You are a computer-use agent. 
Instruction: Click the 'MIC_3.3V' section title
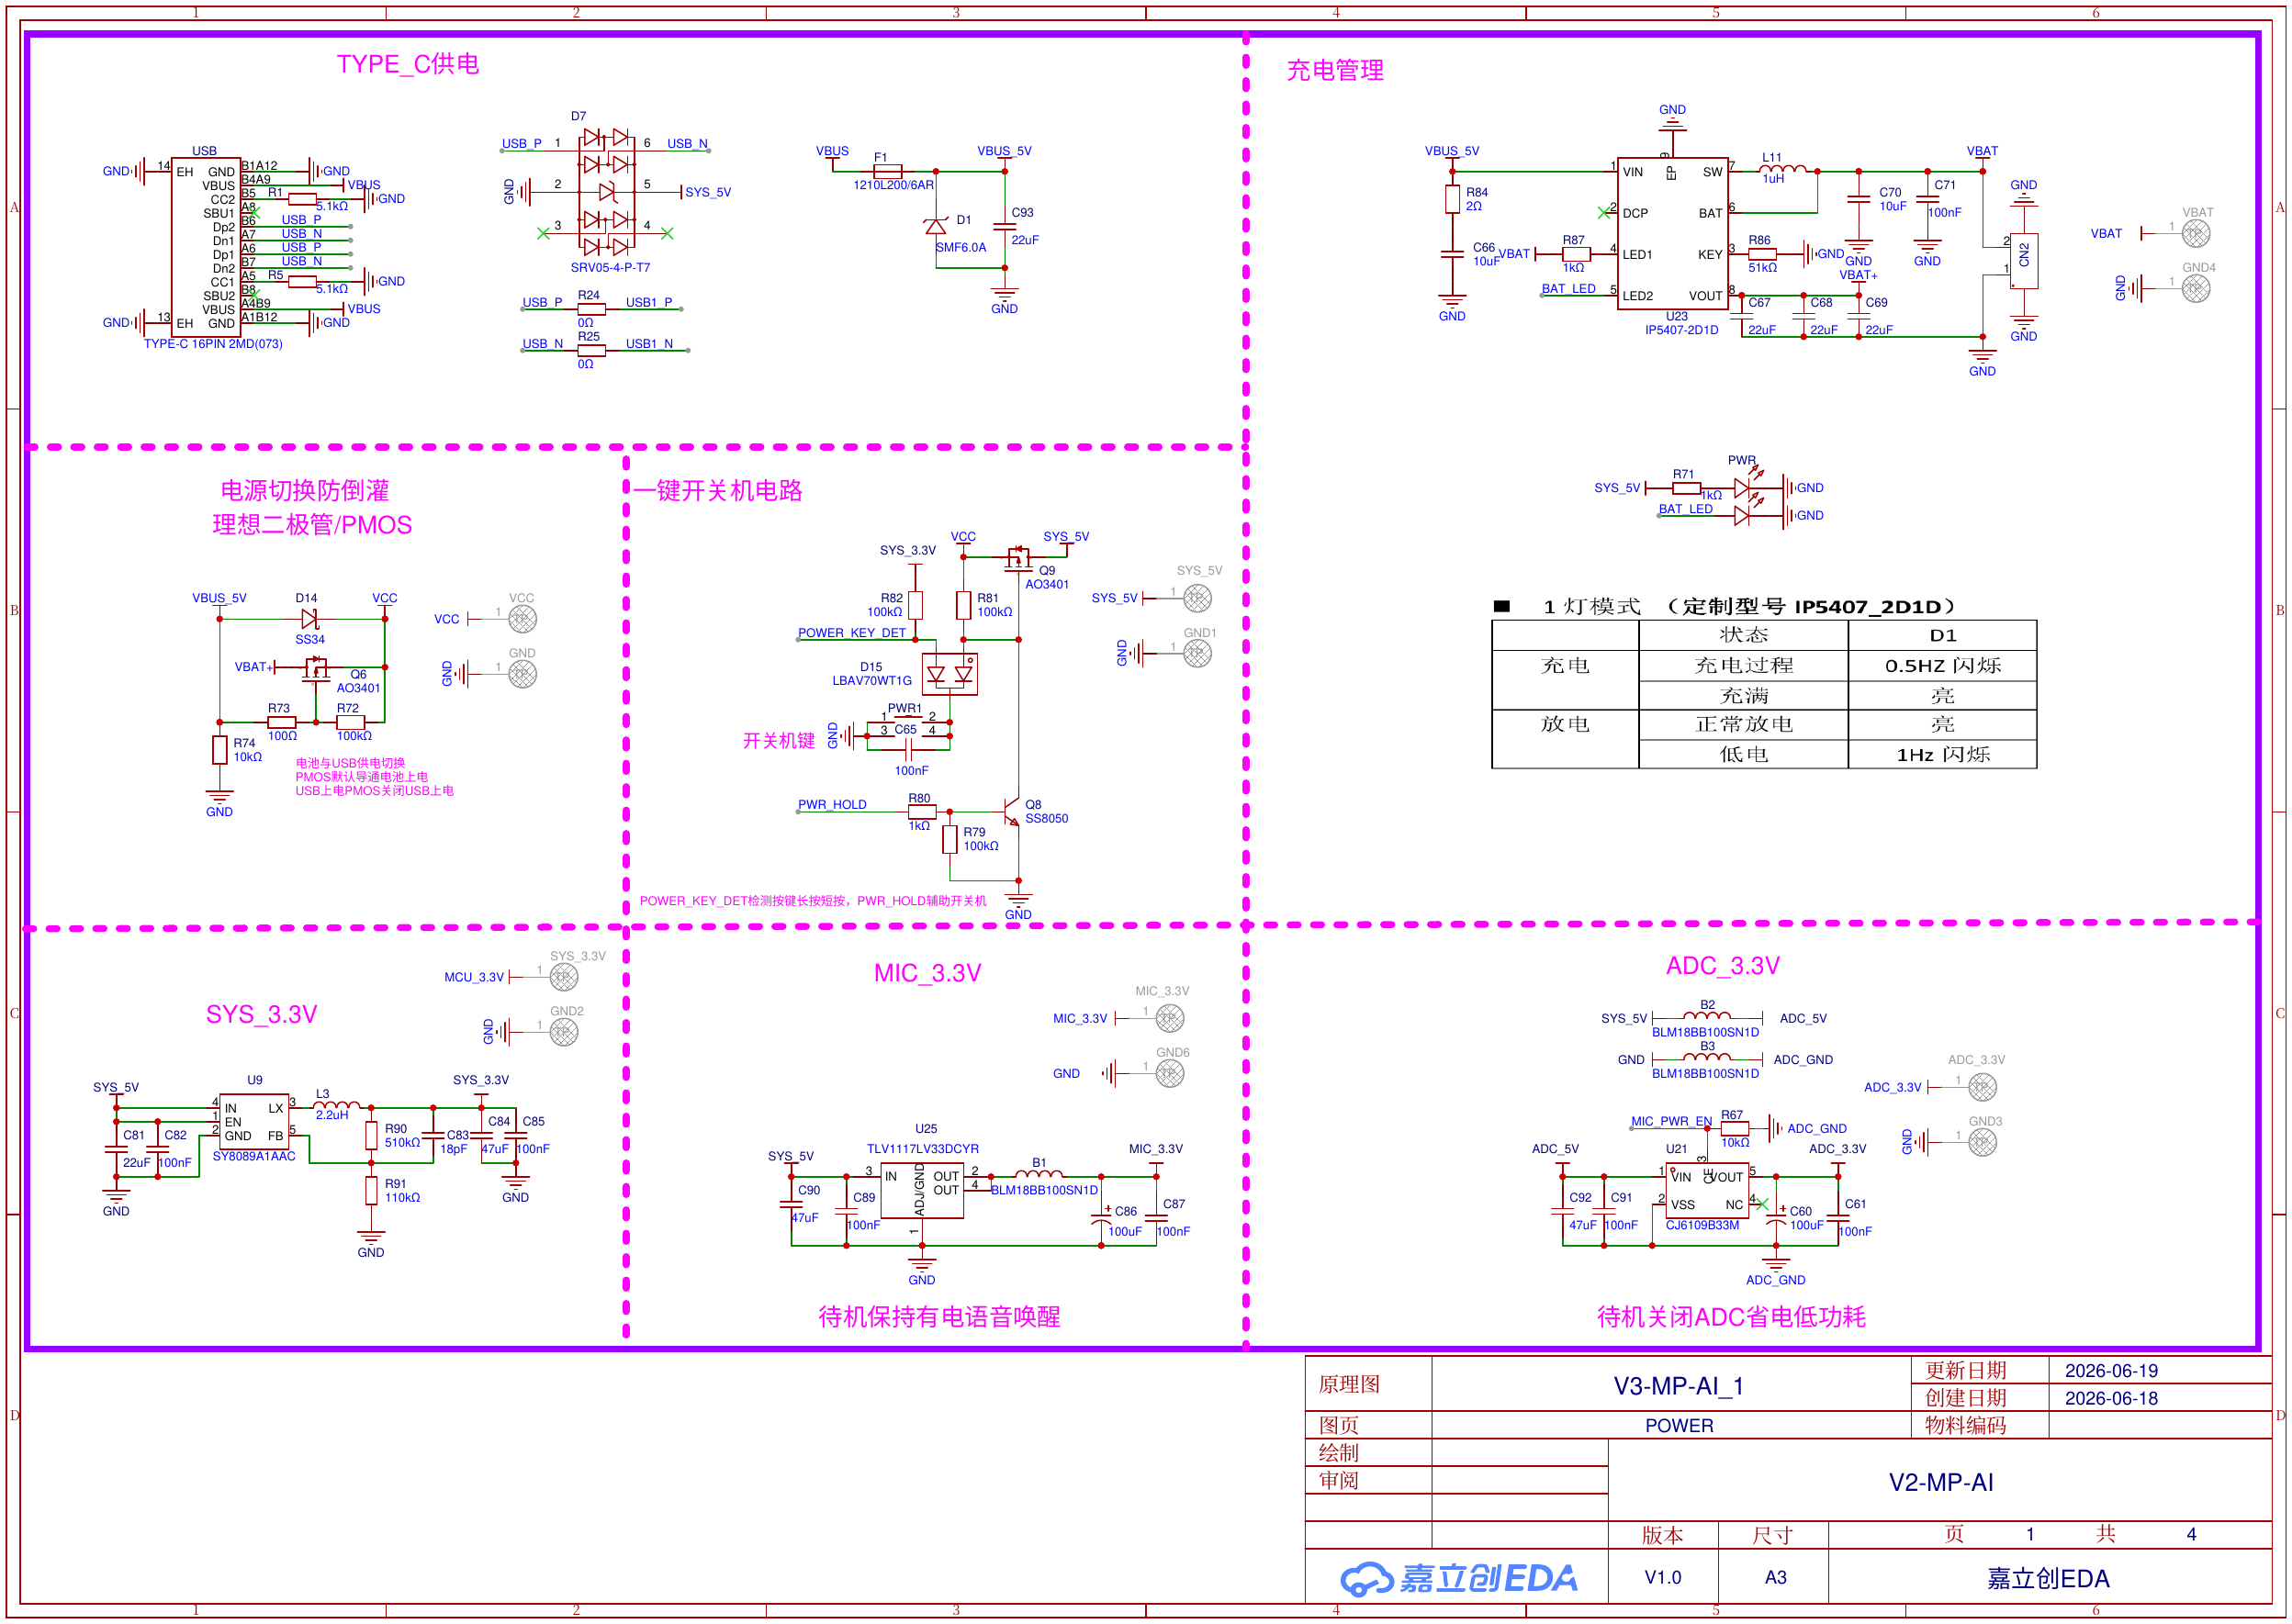click(928, 973)
